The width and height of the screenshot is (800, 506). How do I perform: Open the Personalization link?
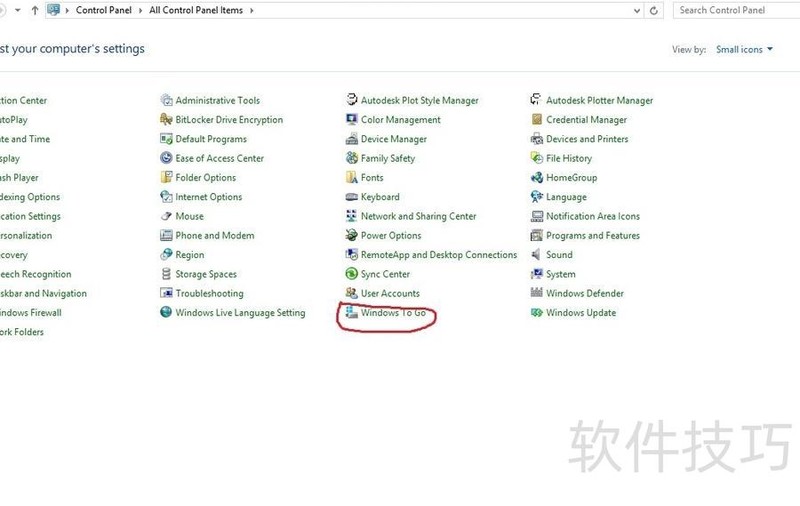[26, 236]
